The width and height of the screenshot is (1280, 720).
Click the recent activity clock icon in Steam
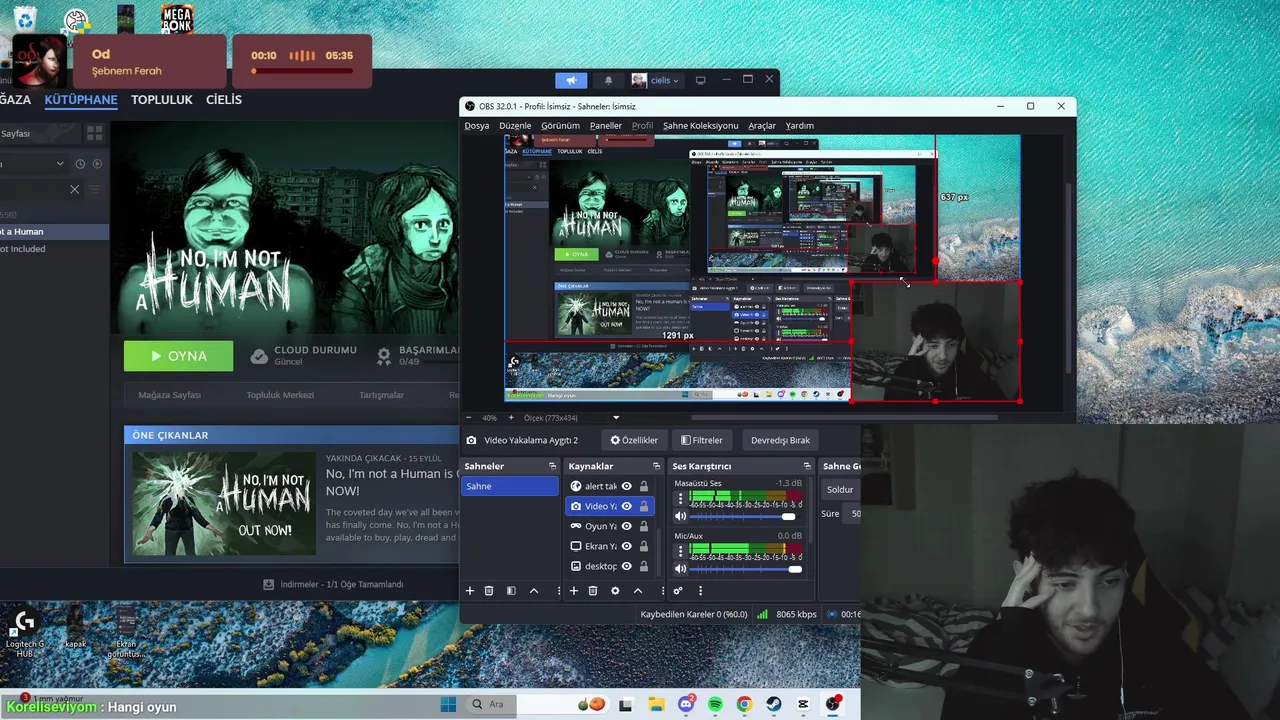coord(81,163)
